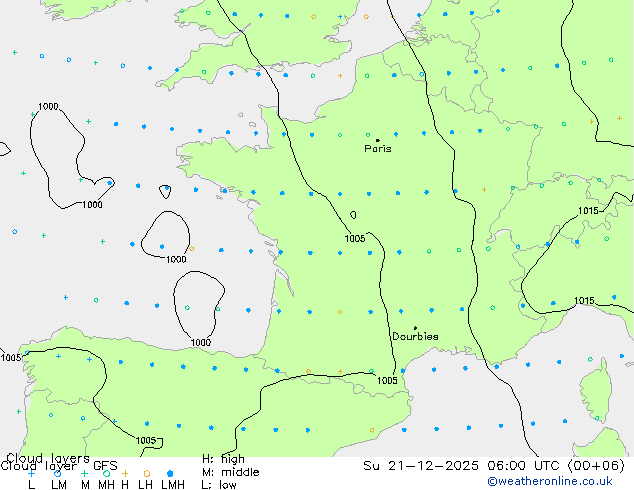Click the black city dot above Paris label
Viewport: 634px width, 490px height.
click(x=378, y=140)
